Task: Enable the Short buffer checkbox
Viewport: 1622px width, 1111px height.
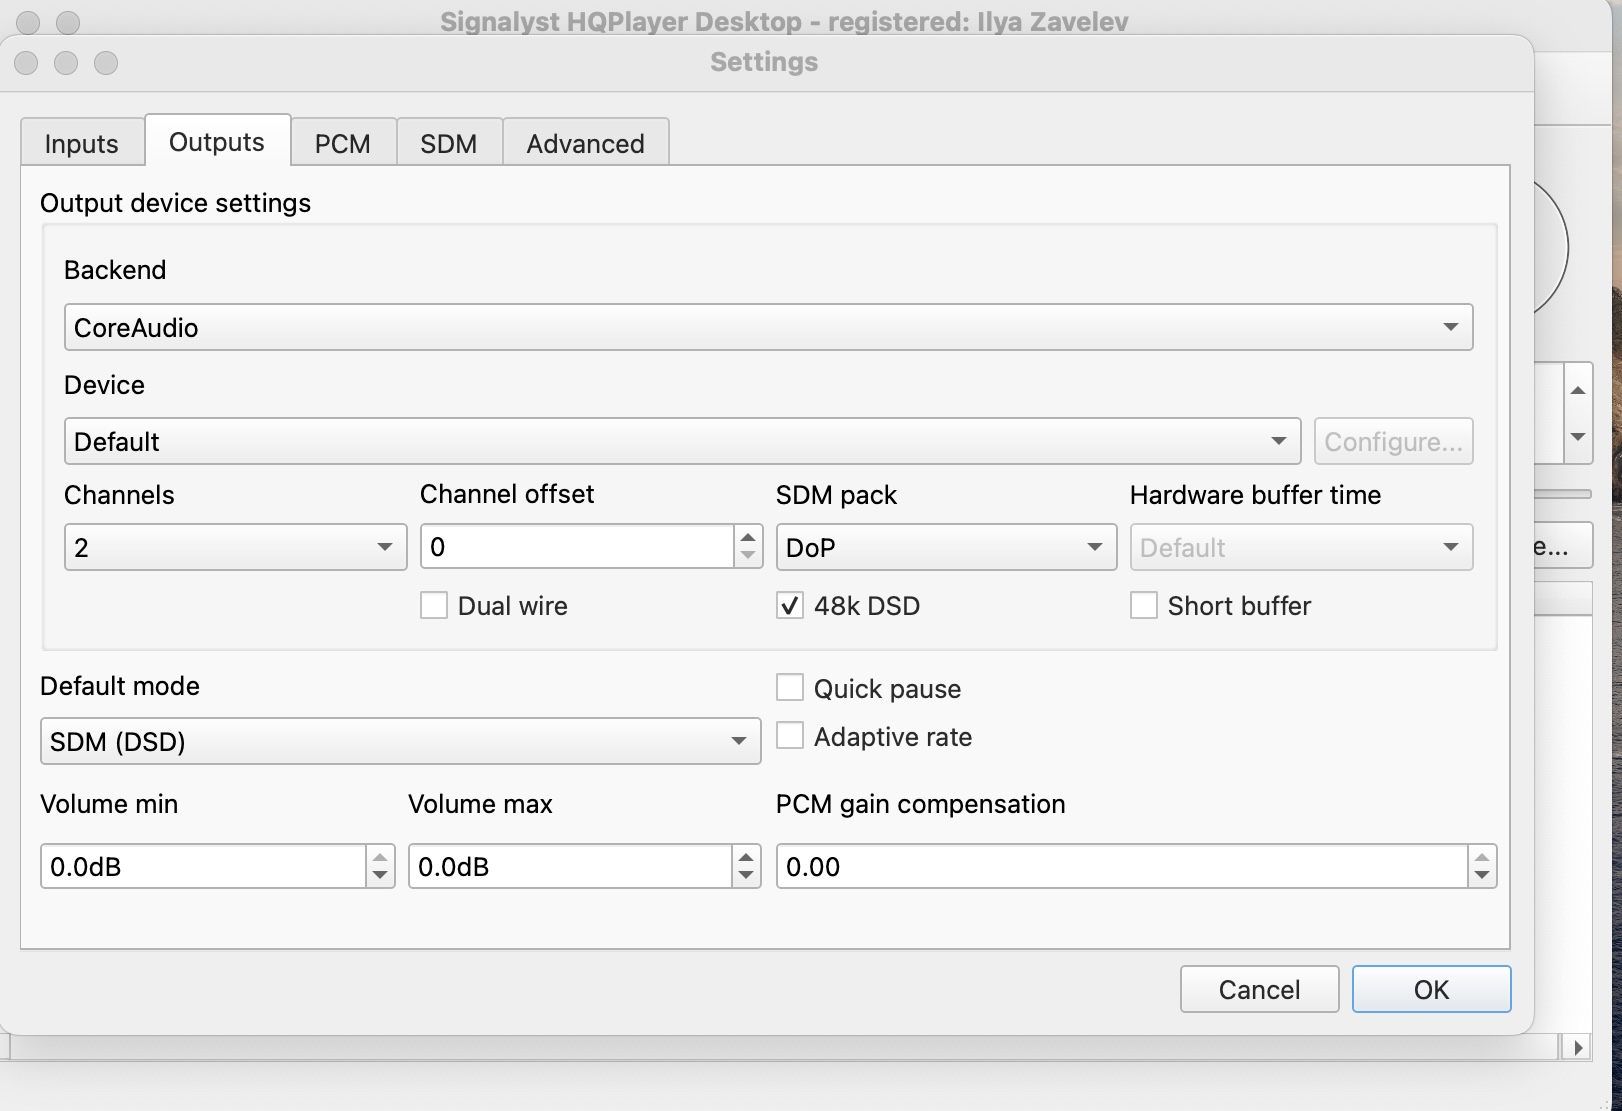Action: tap(1144, 606)
